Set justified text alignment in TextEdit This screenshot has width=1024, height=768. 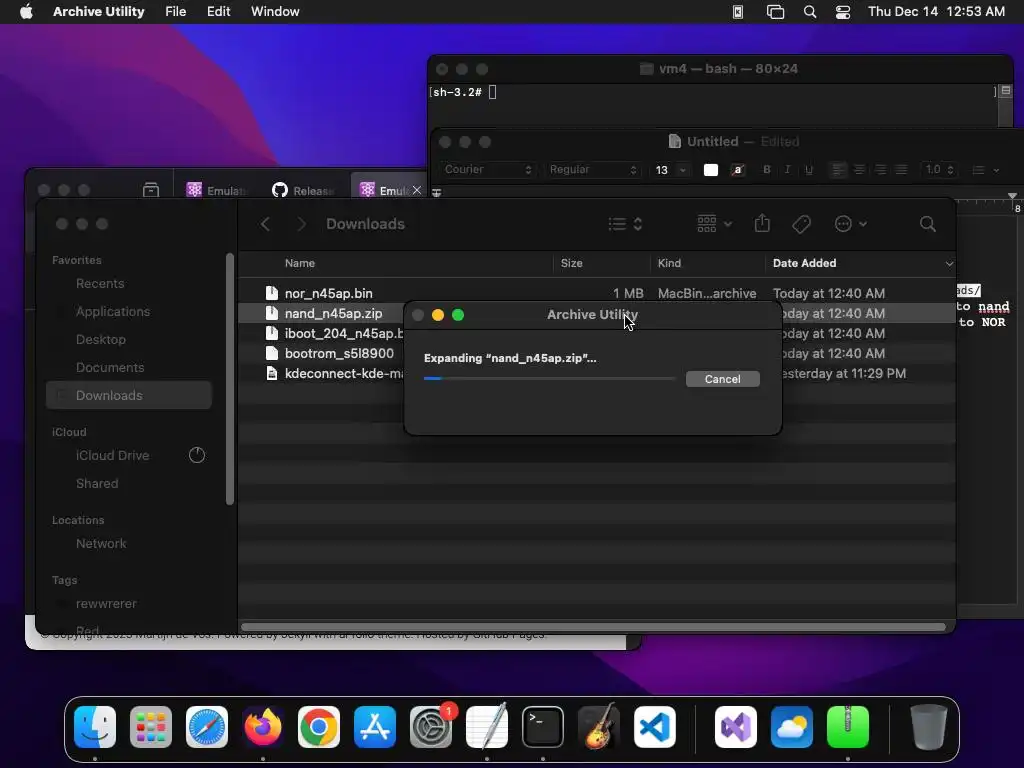(x=902, y=170)
